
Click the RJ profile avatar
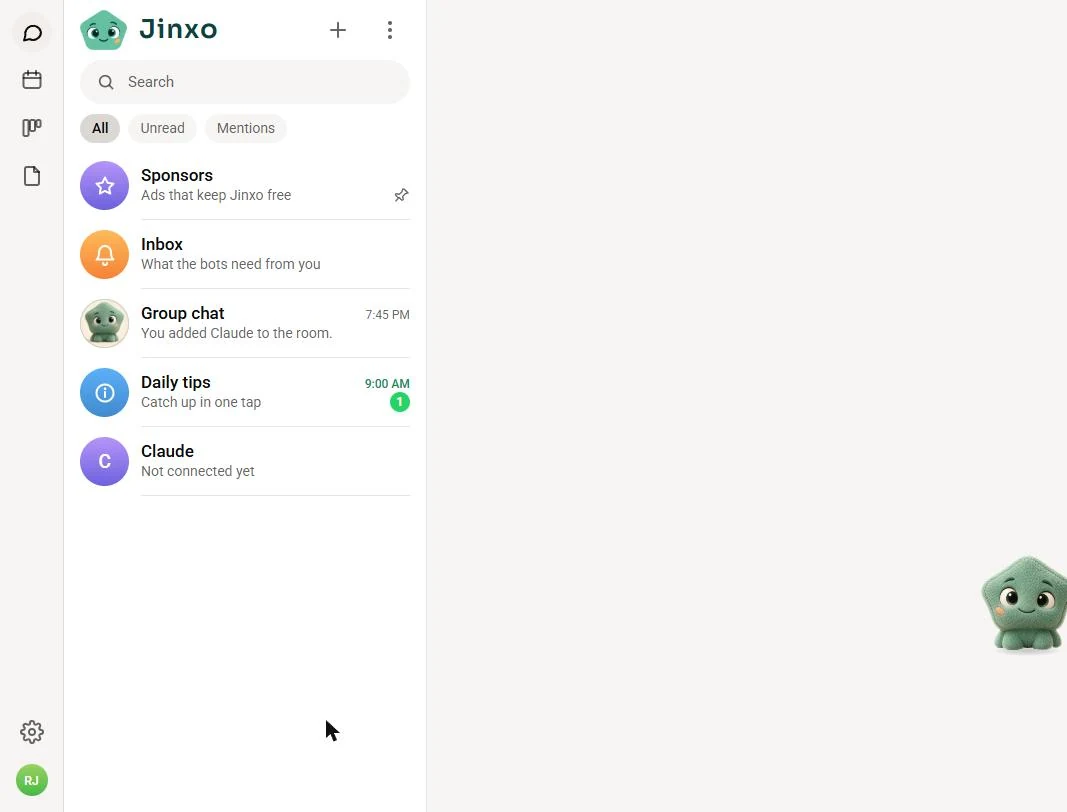pyautogui.click(x=32, y=780)
